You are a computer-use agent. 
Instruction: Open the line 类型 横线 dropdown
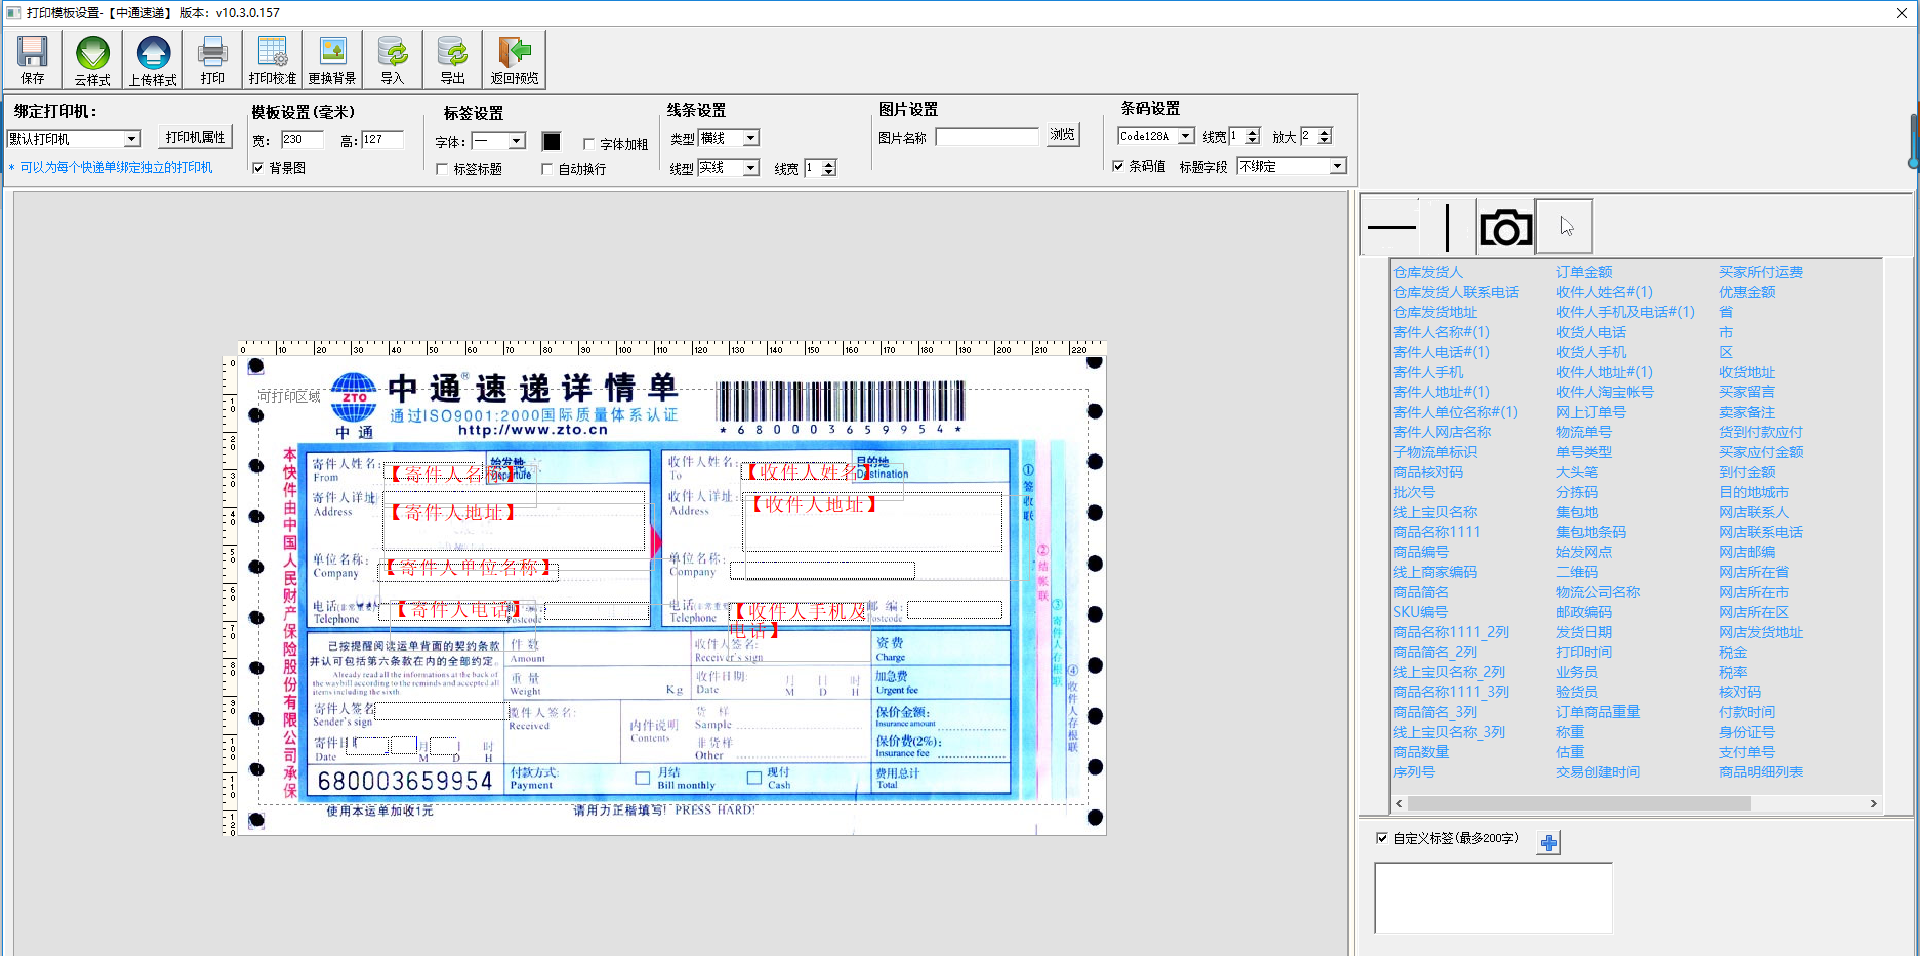(751, 138)
